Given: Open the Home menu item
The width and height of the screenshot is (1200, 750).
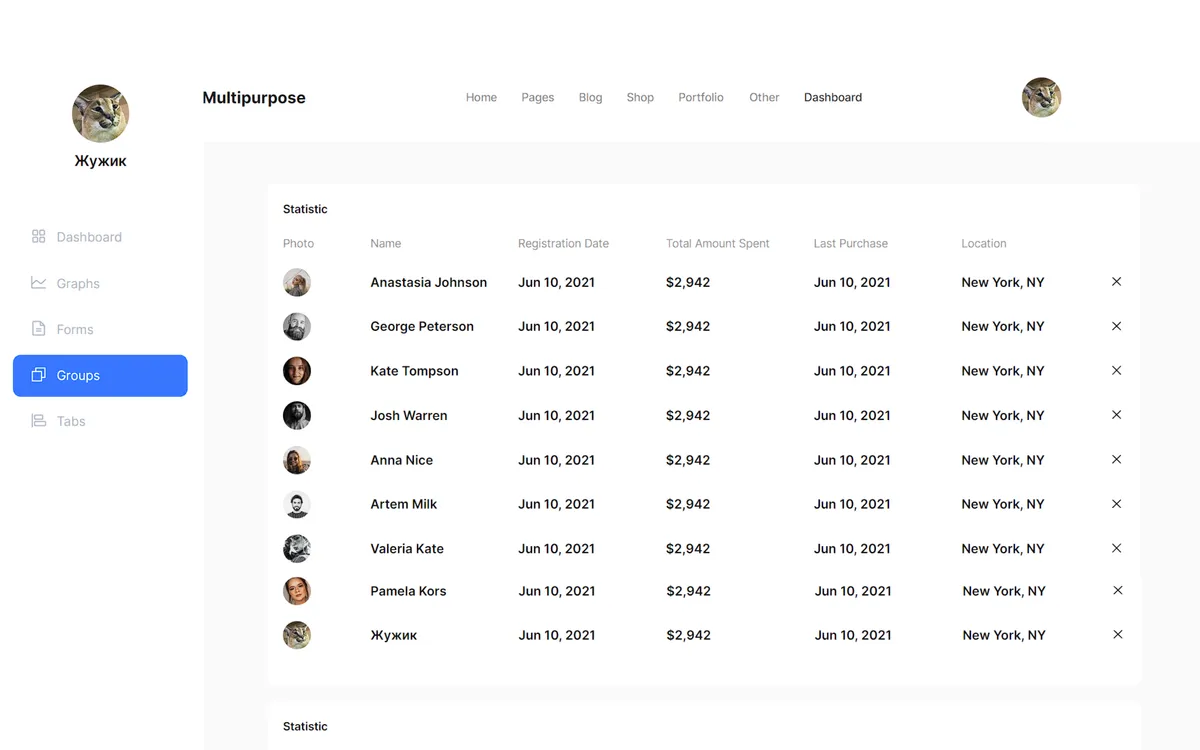Looking at the screenshot, I should click(x=481, y=97).
